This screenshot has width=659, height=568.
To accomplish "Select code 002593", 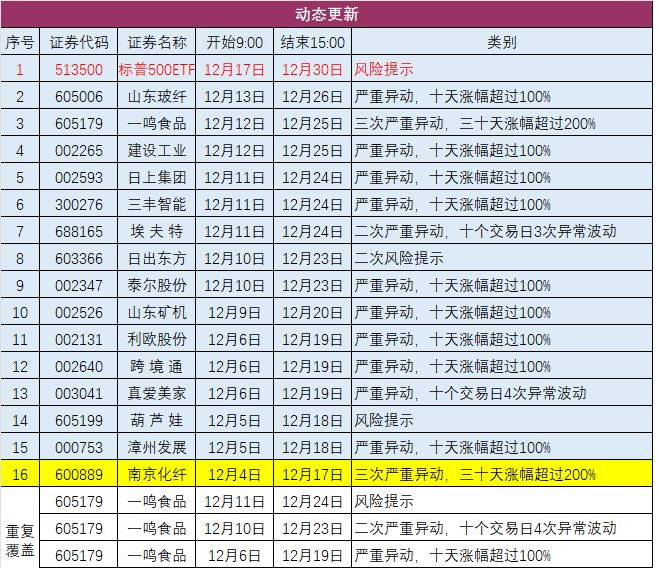I will [x=79, y=177].
